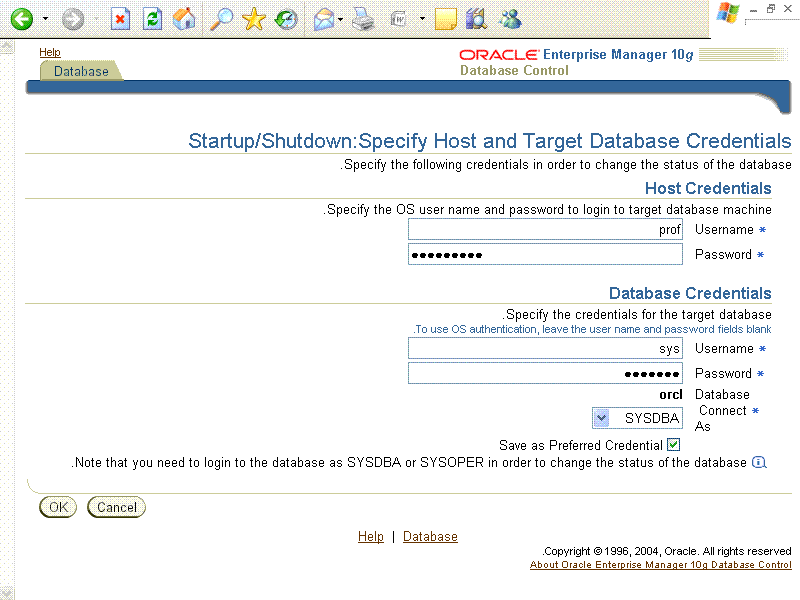Expand the Mail icon dropdown arrow

tap(340, 19)
